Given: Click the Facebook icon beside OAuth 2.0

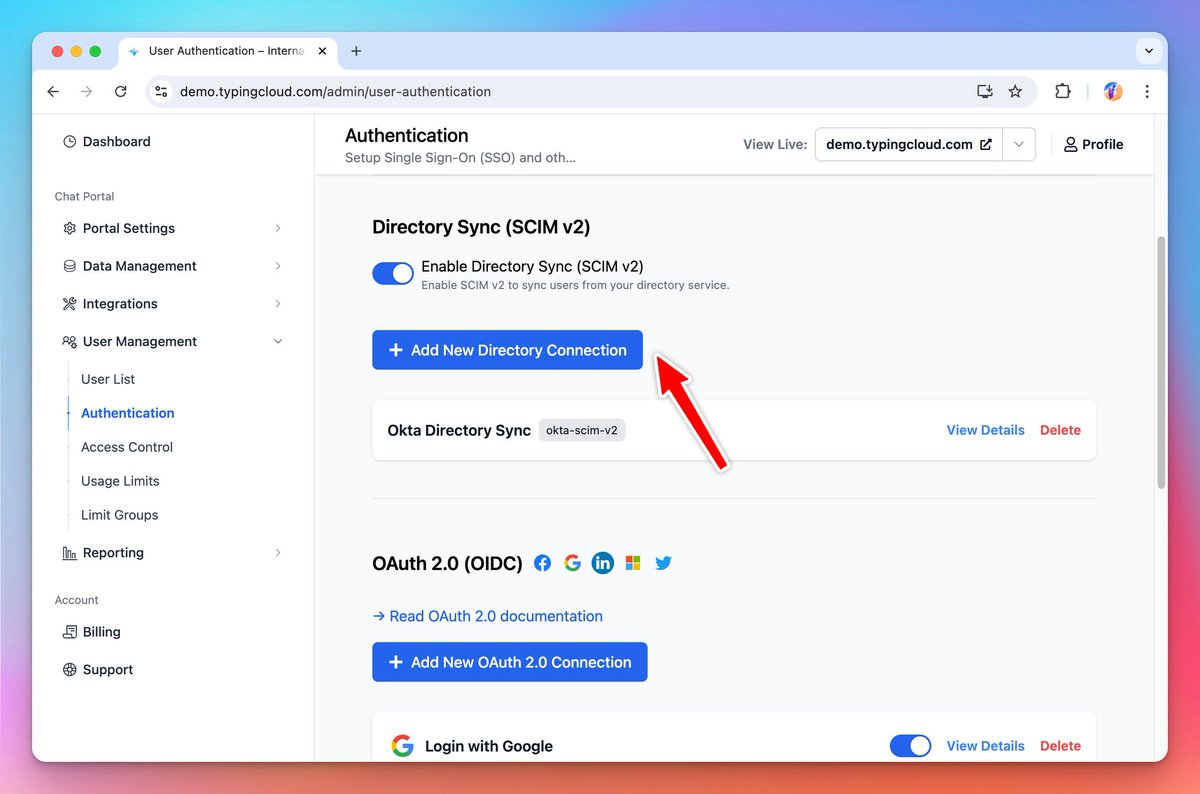Looking at the screenshot, I should tap(542, 563).
